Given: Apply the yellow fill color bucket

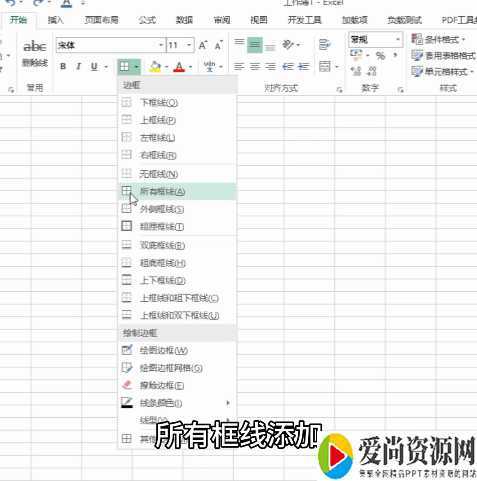Looking at the screenshot, I should (x=155, y=67).
